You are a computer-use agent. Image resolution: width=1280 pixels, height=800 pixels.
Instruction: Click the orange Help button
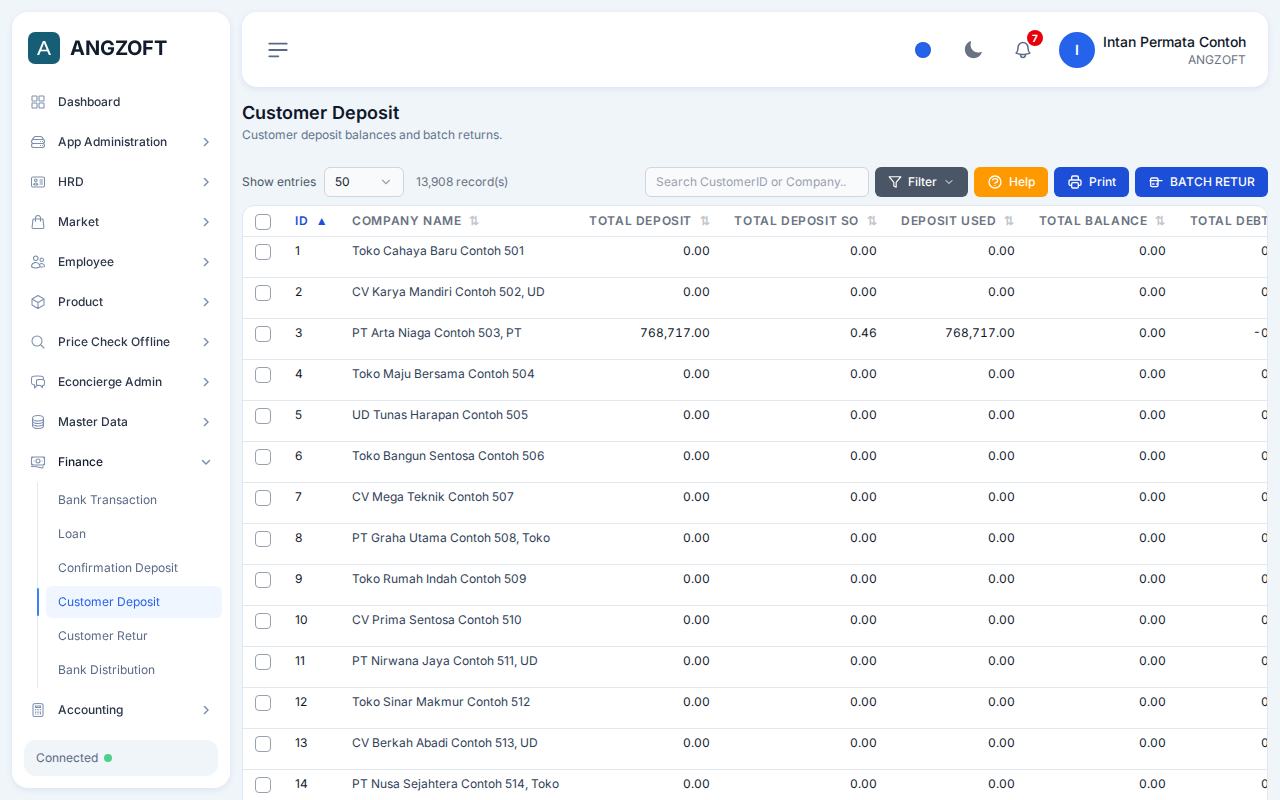coord(1011,182)
